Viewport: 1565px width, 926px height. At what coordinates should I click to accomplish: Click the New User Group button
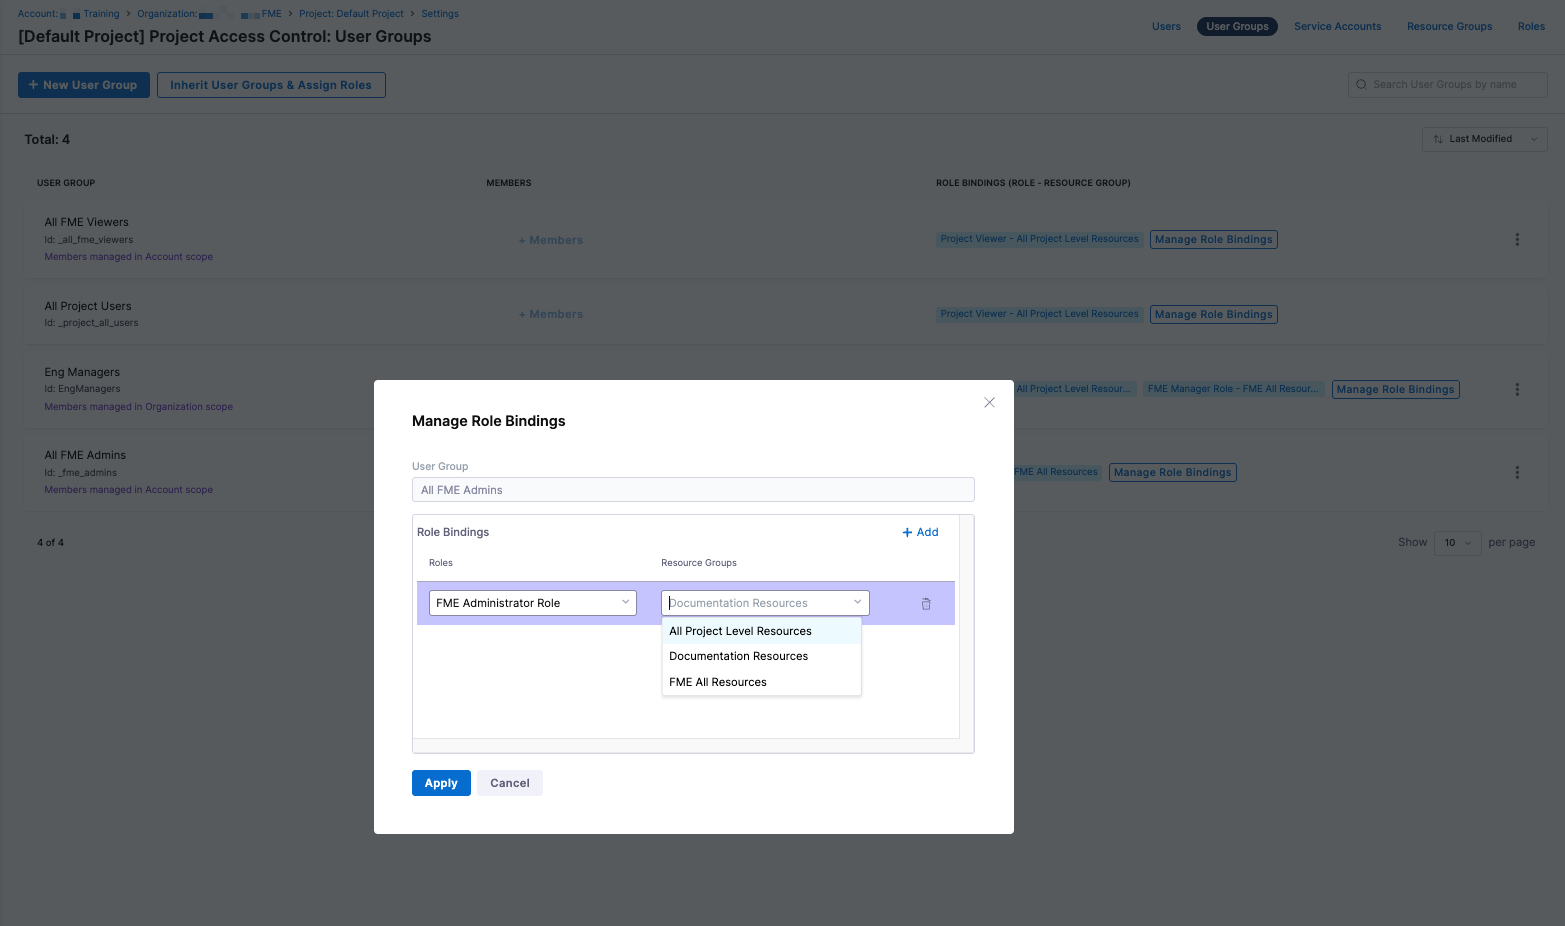pos(84,85)
